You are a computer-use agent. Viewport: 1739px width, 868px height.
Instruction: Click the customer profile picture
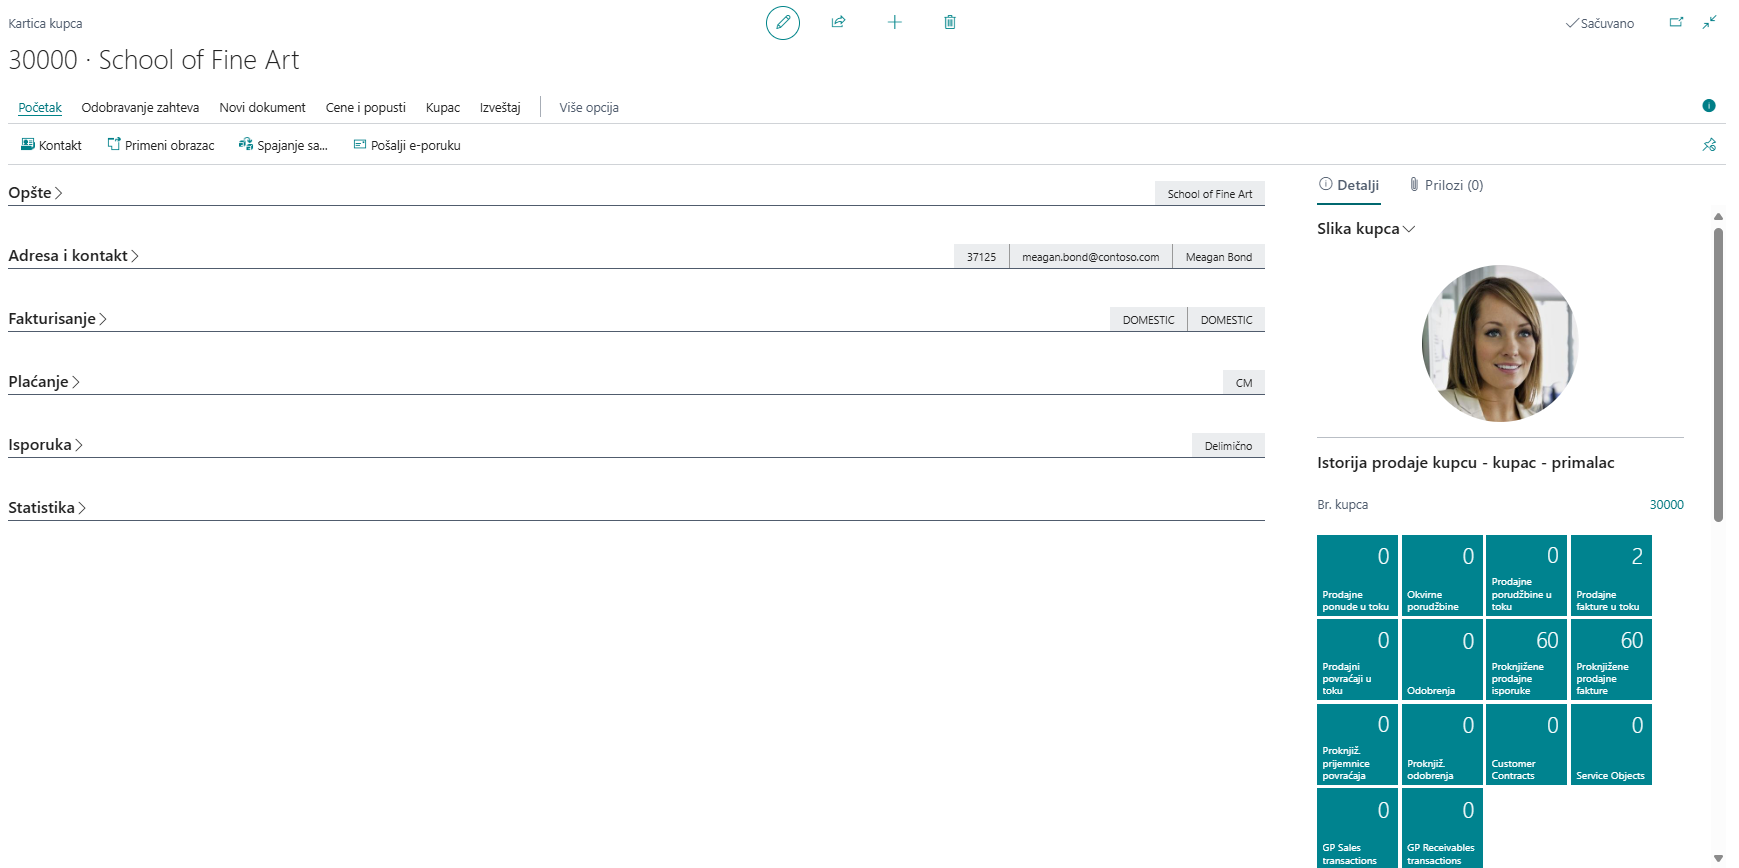point(1499,343)
